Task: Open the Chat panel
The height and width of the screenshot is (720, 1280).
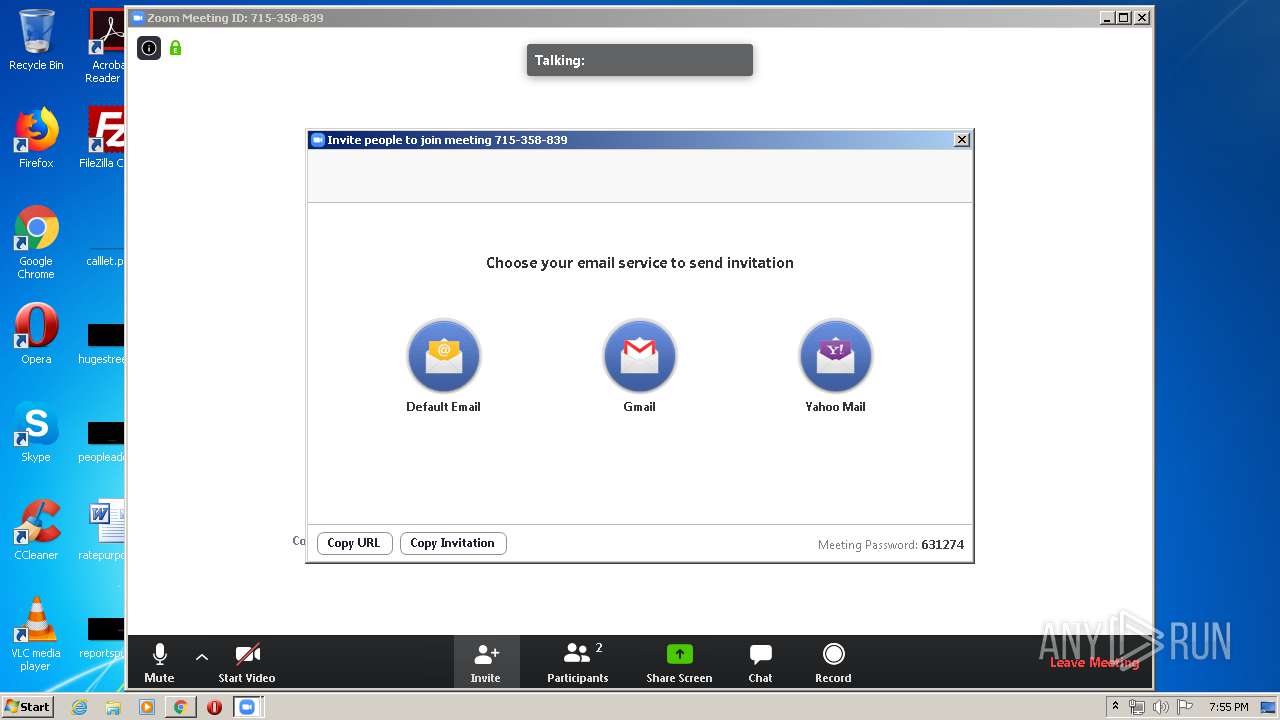Action: pyautogui.click(x=760, y=663)
